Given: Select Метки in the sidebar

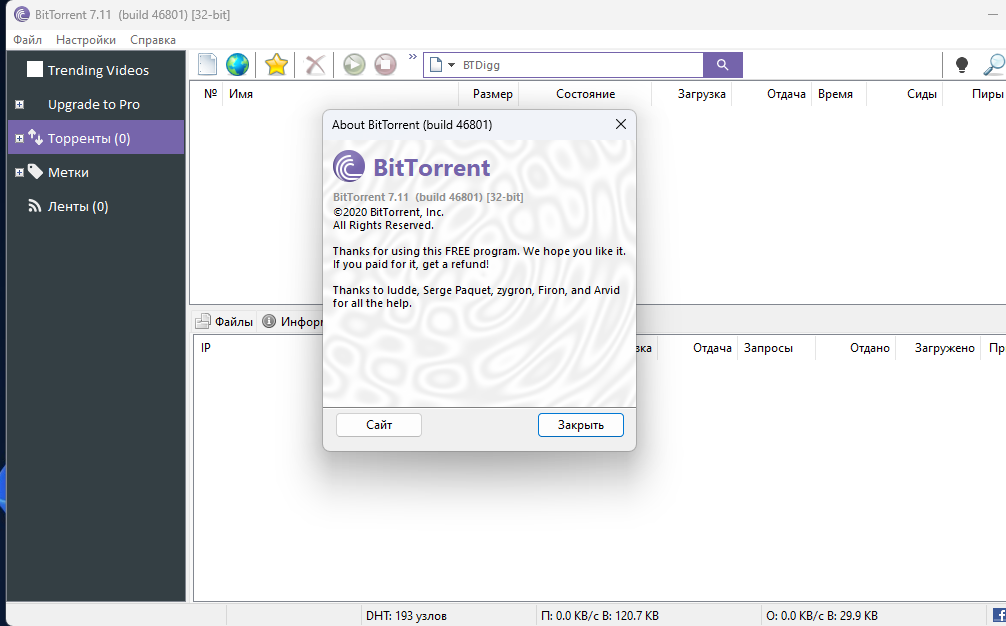Looking at the screenshot, I should 68,172.
